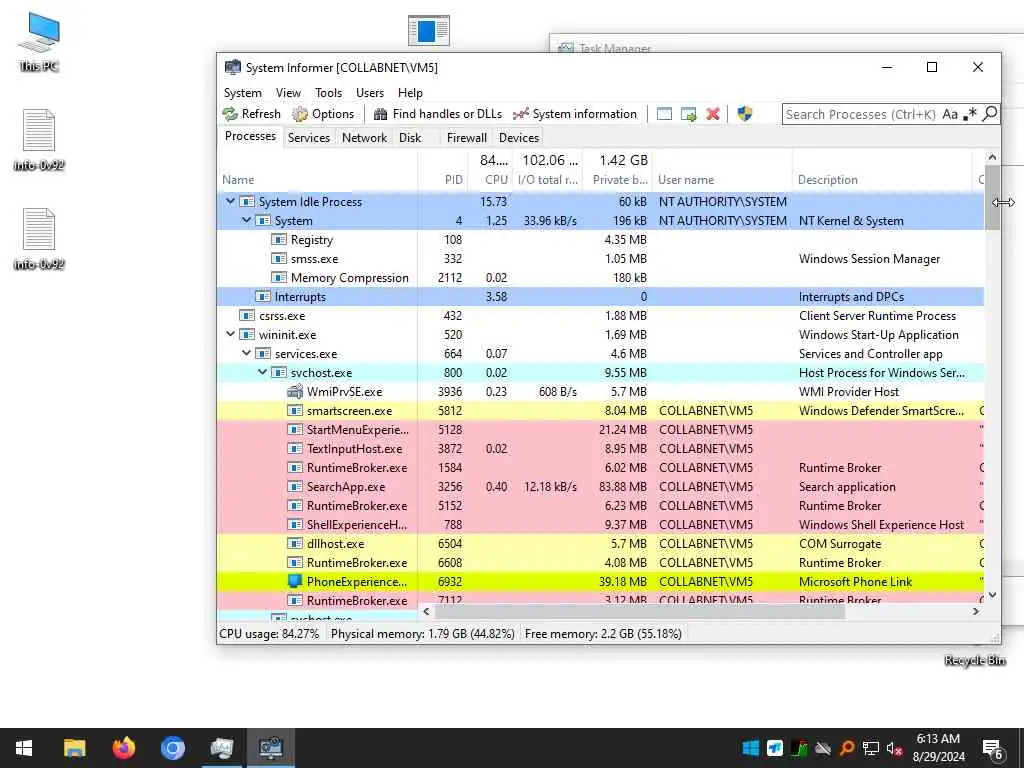Open This PC desktop icon
The width and height of the screenshot is (1024, 768).
tap(39, 42)
